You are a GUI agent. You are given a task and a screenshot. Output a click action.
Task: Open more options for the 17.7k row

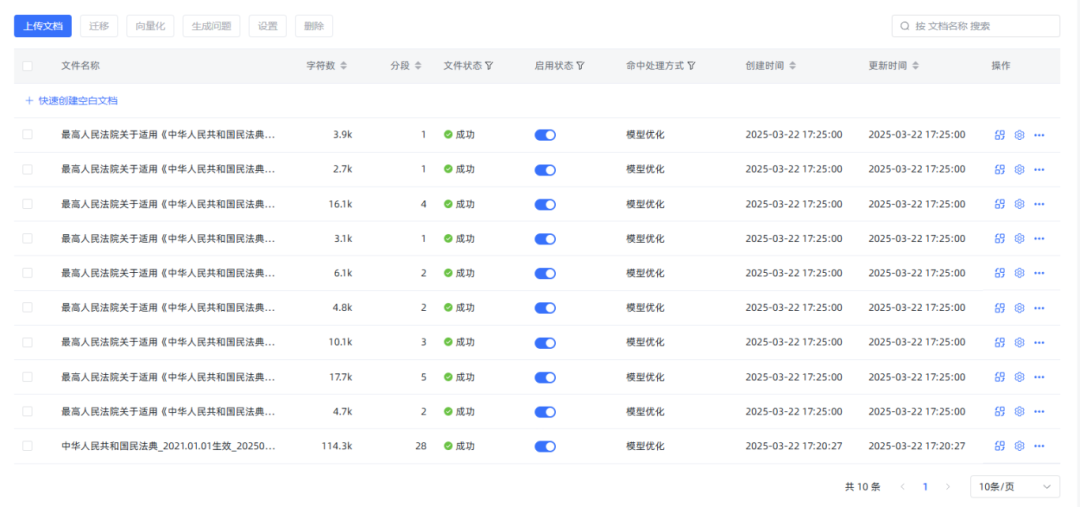[1039, 377]
